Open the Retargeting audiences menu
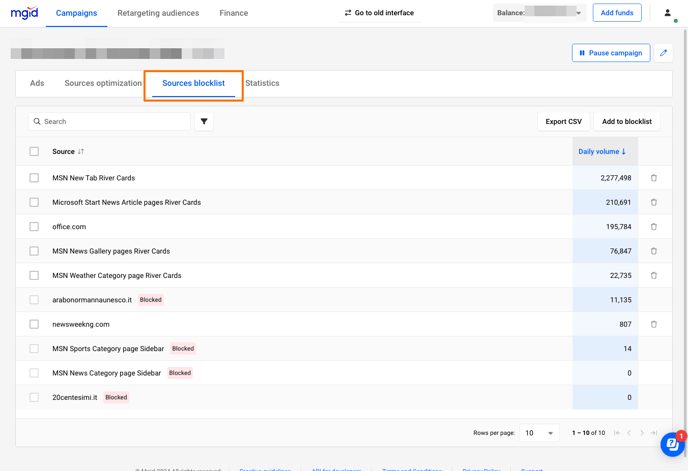Viewport: 688px width, 471px height. (x=158, y=13)
